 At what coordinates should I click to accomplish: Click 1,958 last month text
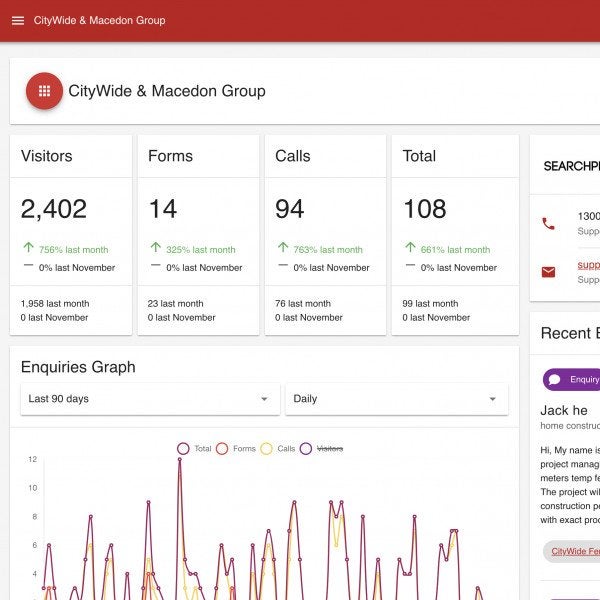pyautogui.click(x=55, y=303)
